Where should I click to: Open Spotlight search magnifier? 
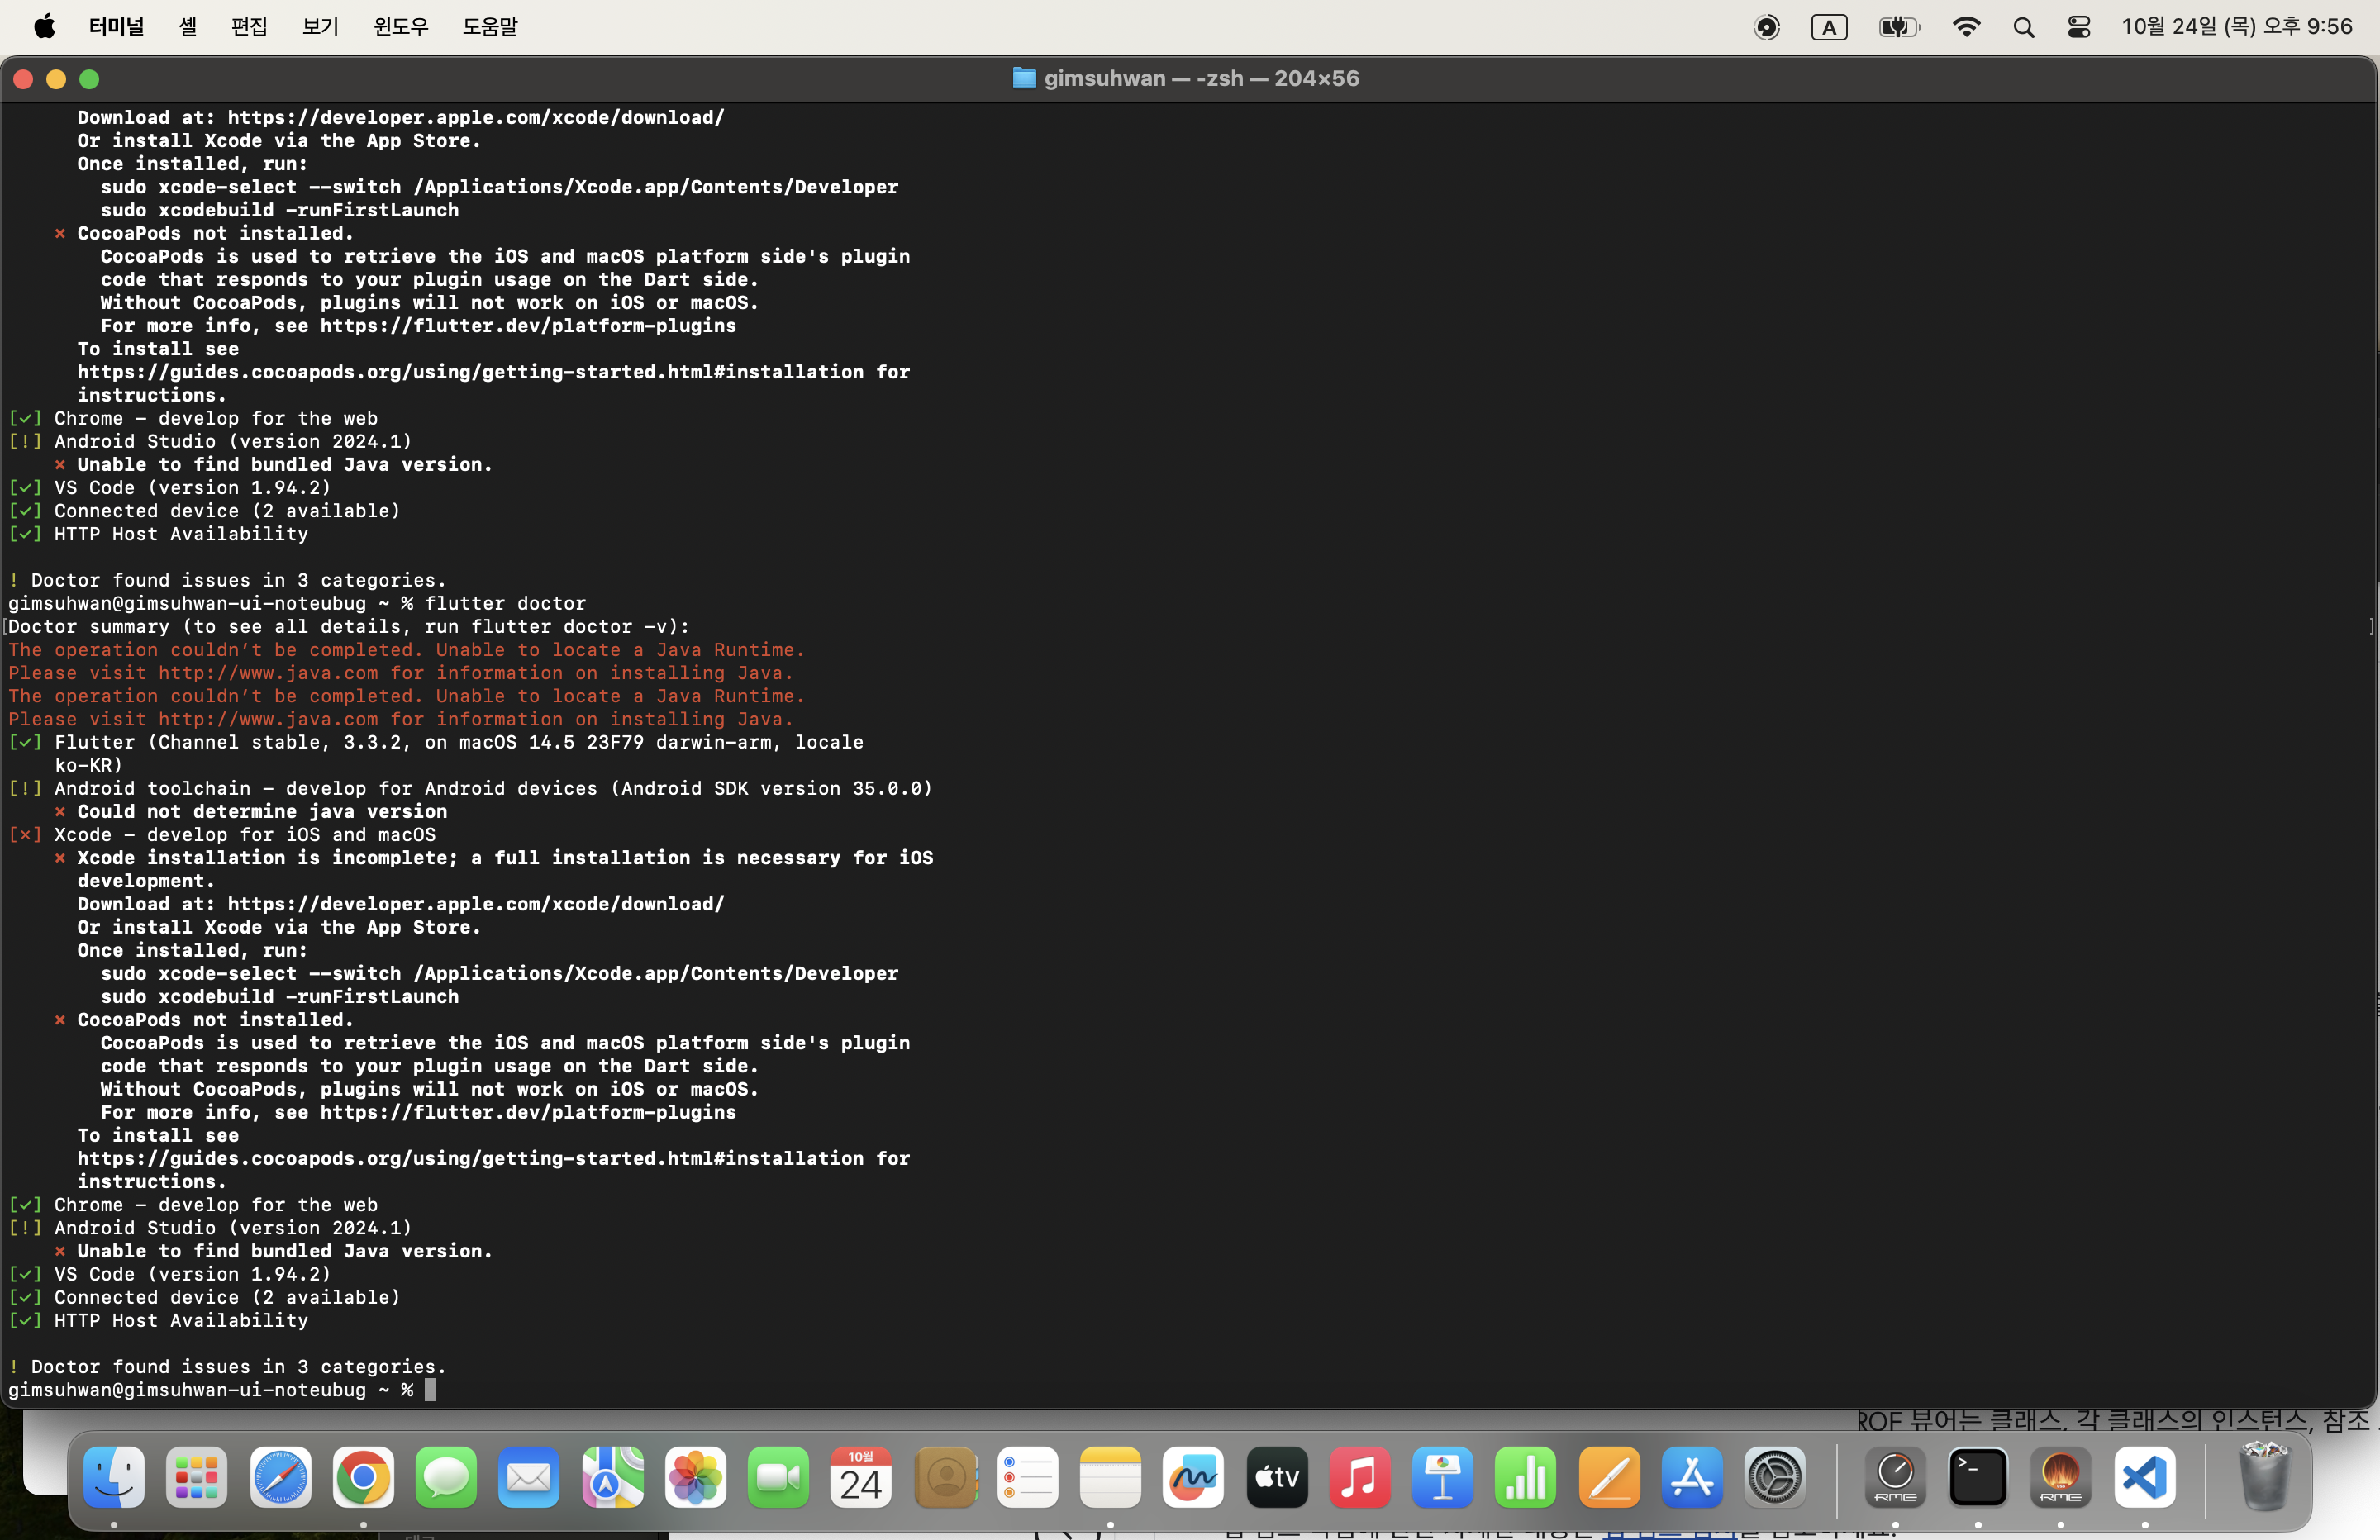click(2024, 27)
